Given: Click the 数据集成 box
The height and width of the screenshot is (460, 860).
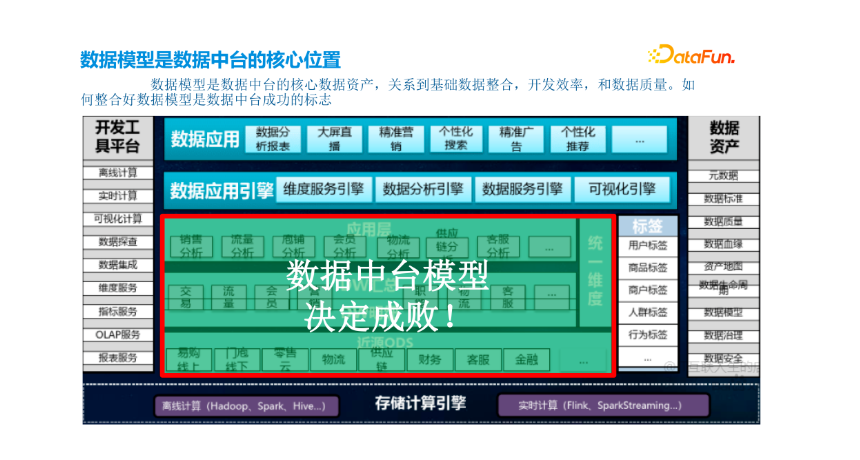Looking at the screenshot, I should tap(118, 265).
